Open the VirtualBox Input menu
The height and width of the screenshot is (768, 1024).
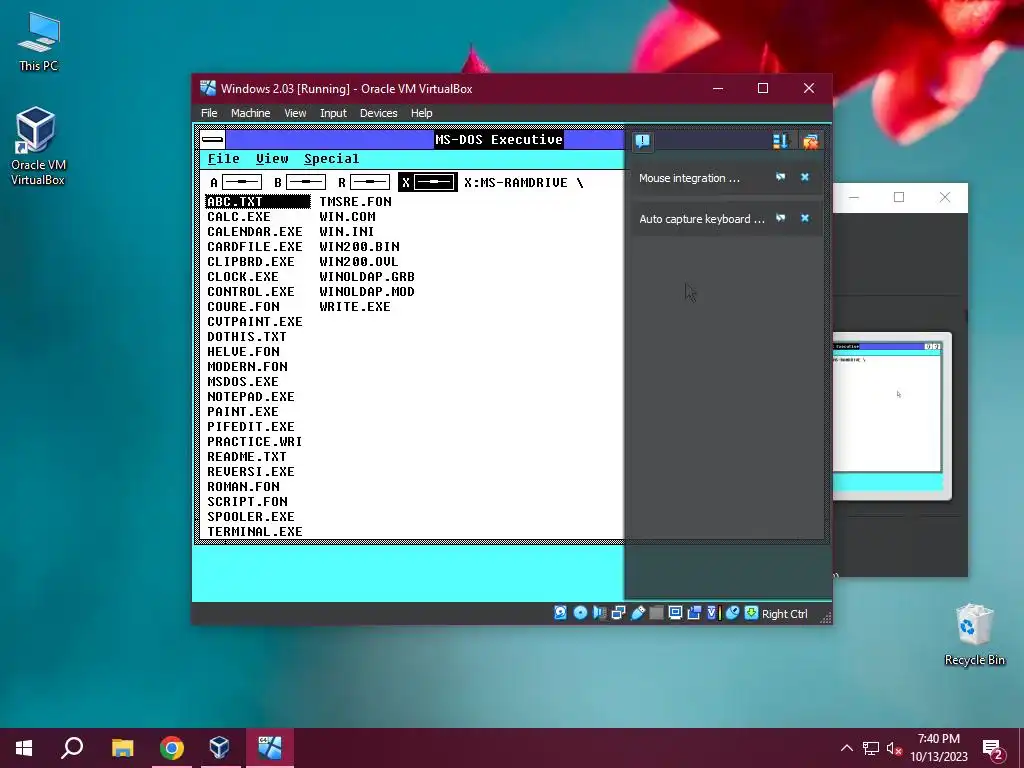[x=333, y=113]
